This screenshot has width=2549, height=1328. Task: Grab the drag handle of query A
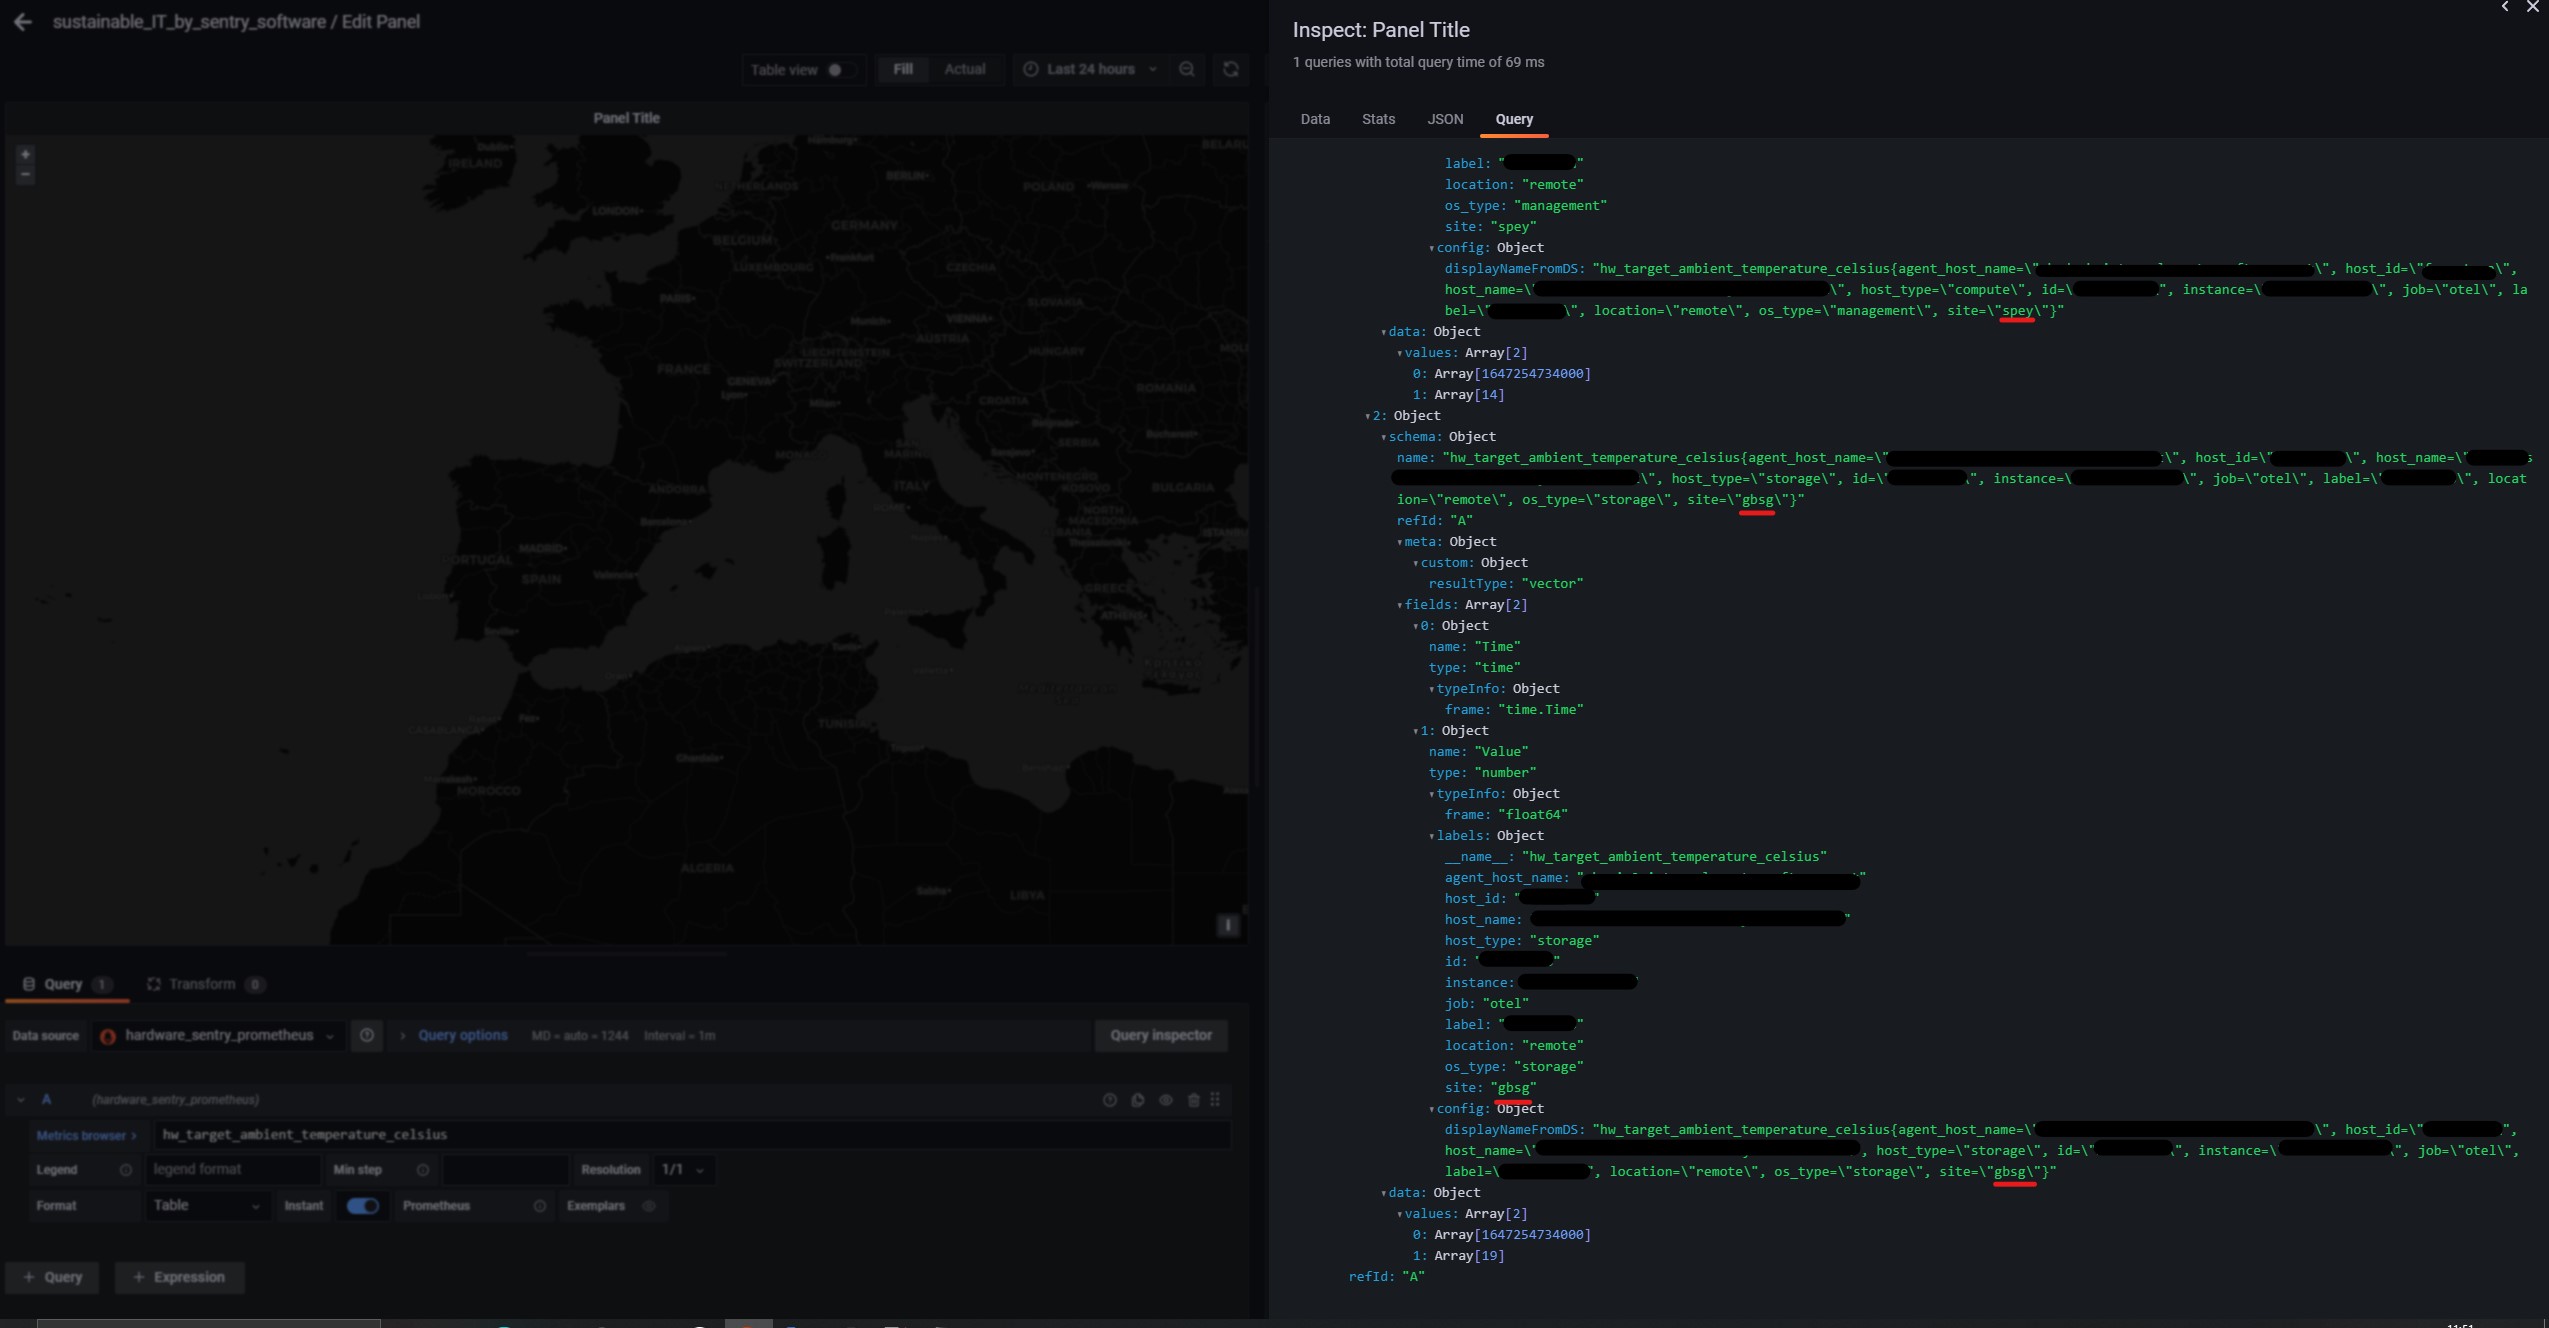coord(1214,1099)
